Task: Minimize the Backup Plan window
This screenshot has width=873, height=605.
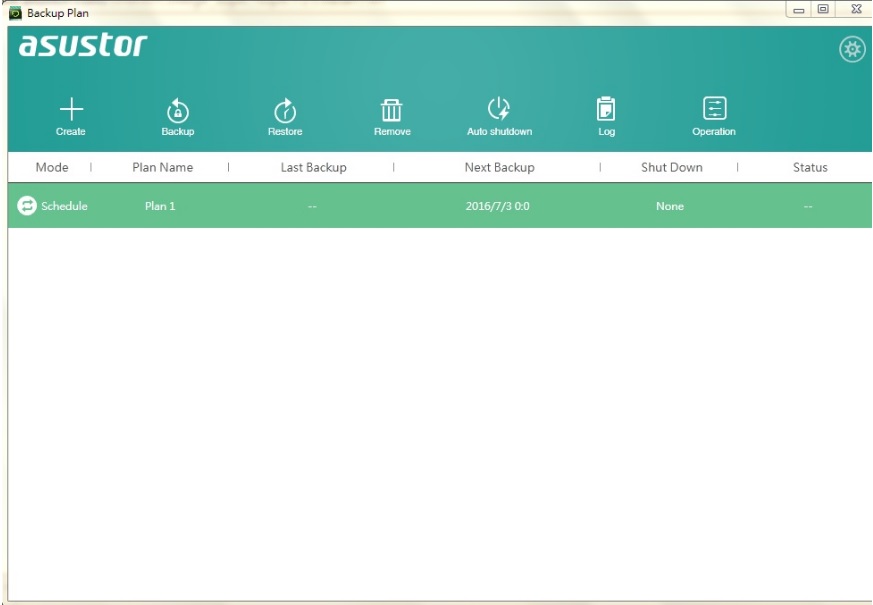Action: click(x=799, y=9)
